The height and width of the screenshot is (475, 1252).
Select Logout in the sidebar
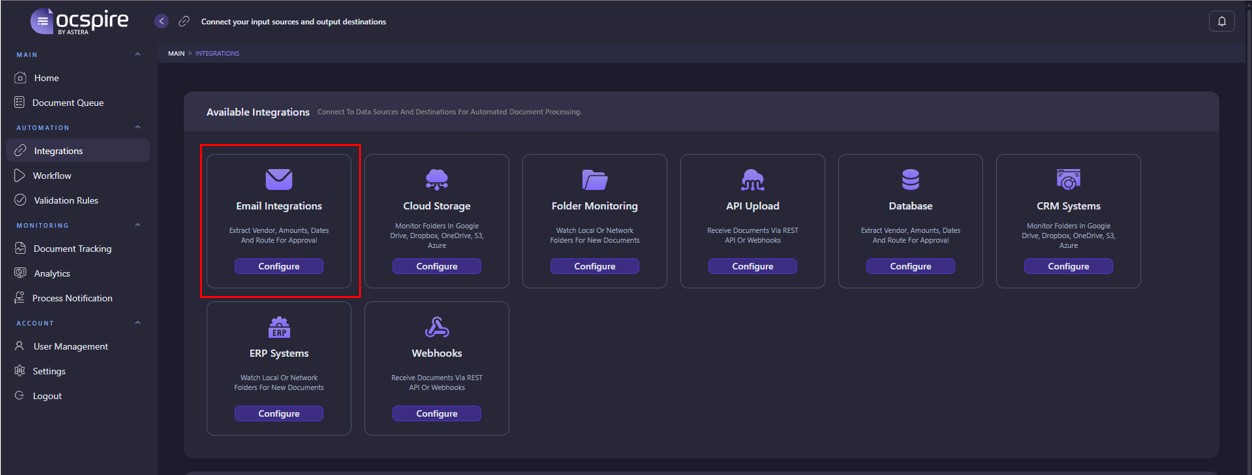46,396
